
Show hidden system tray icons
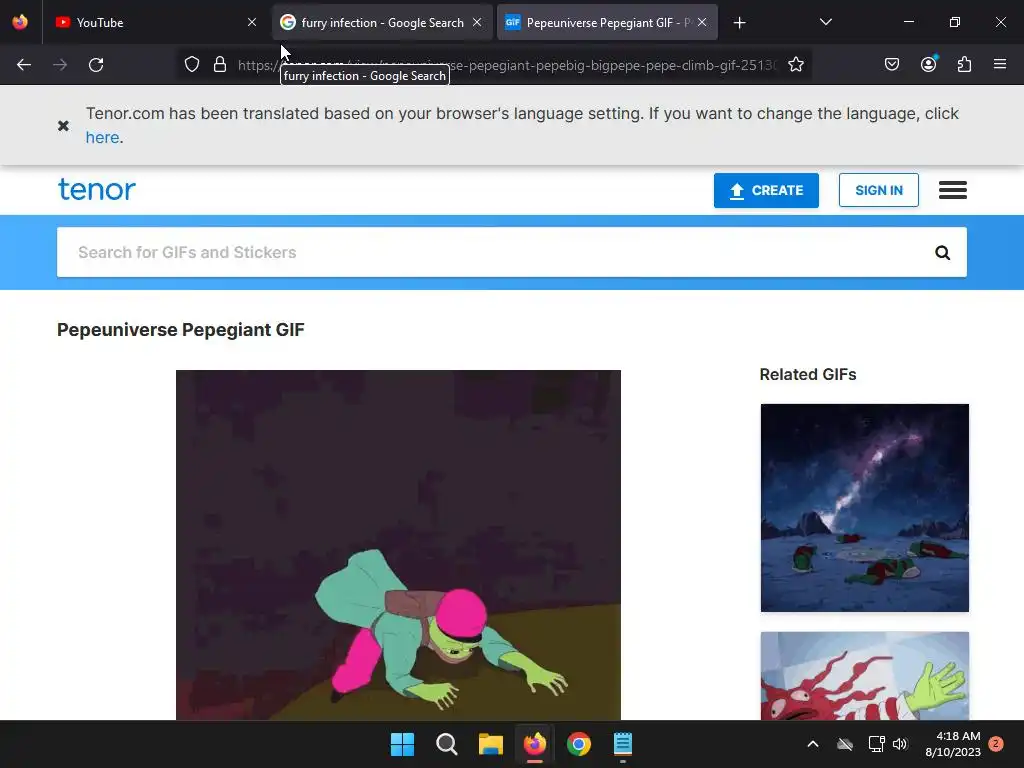813,744
